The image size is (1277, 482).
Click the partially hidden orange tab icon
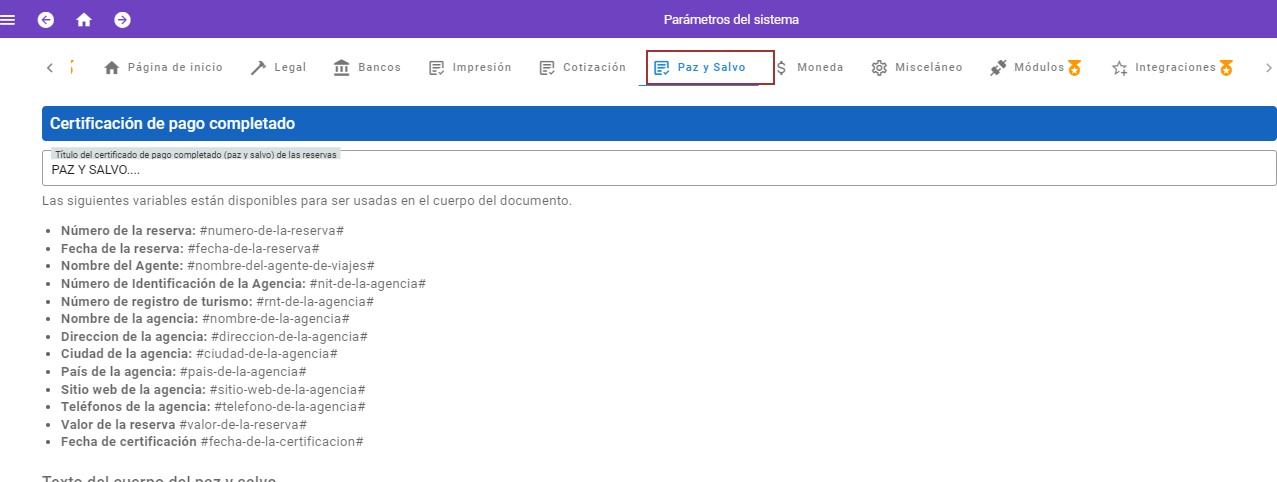(x=72, y=68)
